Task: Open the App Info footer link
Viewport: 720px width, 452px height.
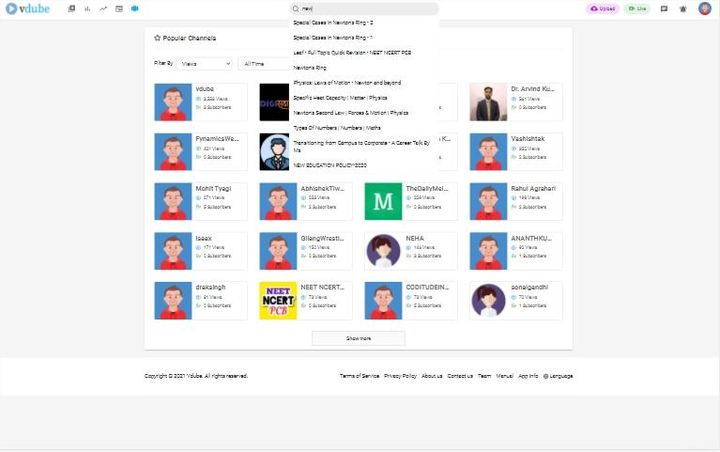Action: tap(528, 376)
